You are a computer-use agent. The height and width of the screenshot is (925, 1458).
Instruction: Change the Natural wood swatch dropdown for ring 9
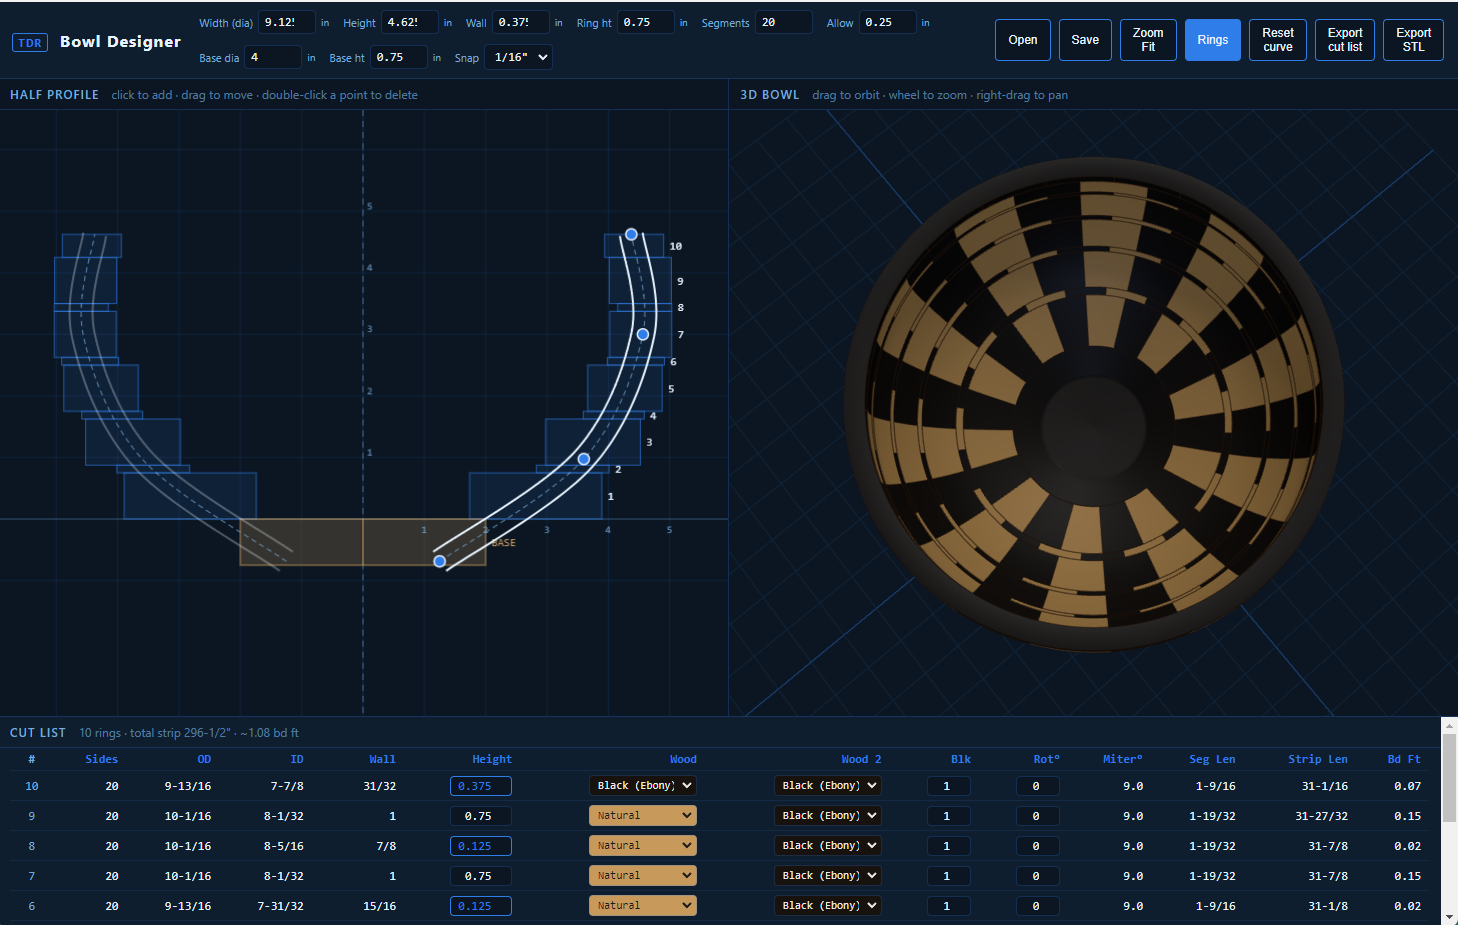642,816
